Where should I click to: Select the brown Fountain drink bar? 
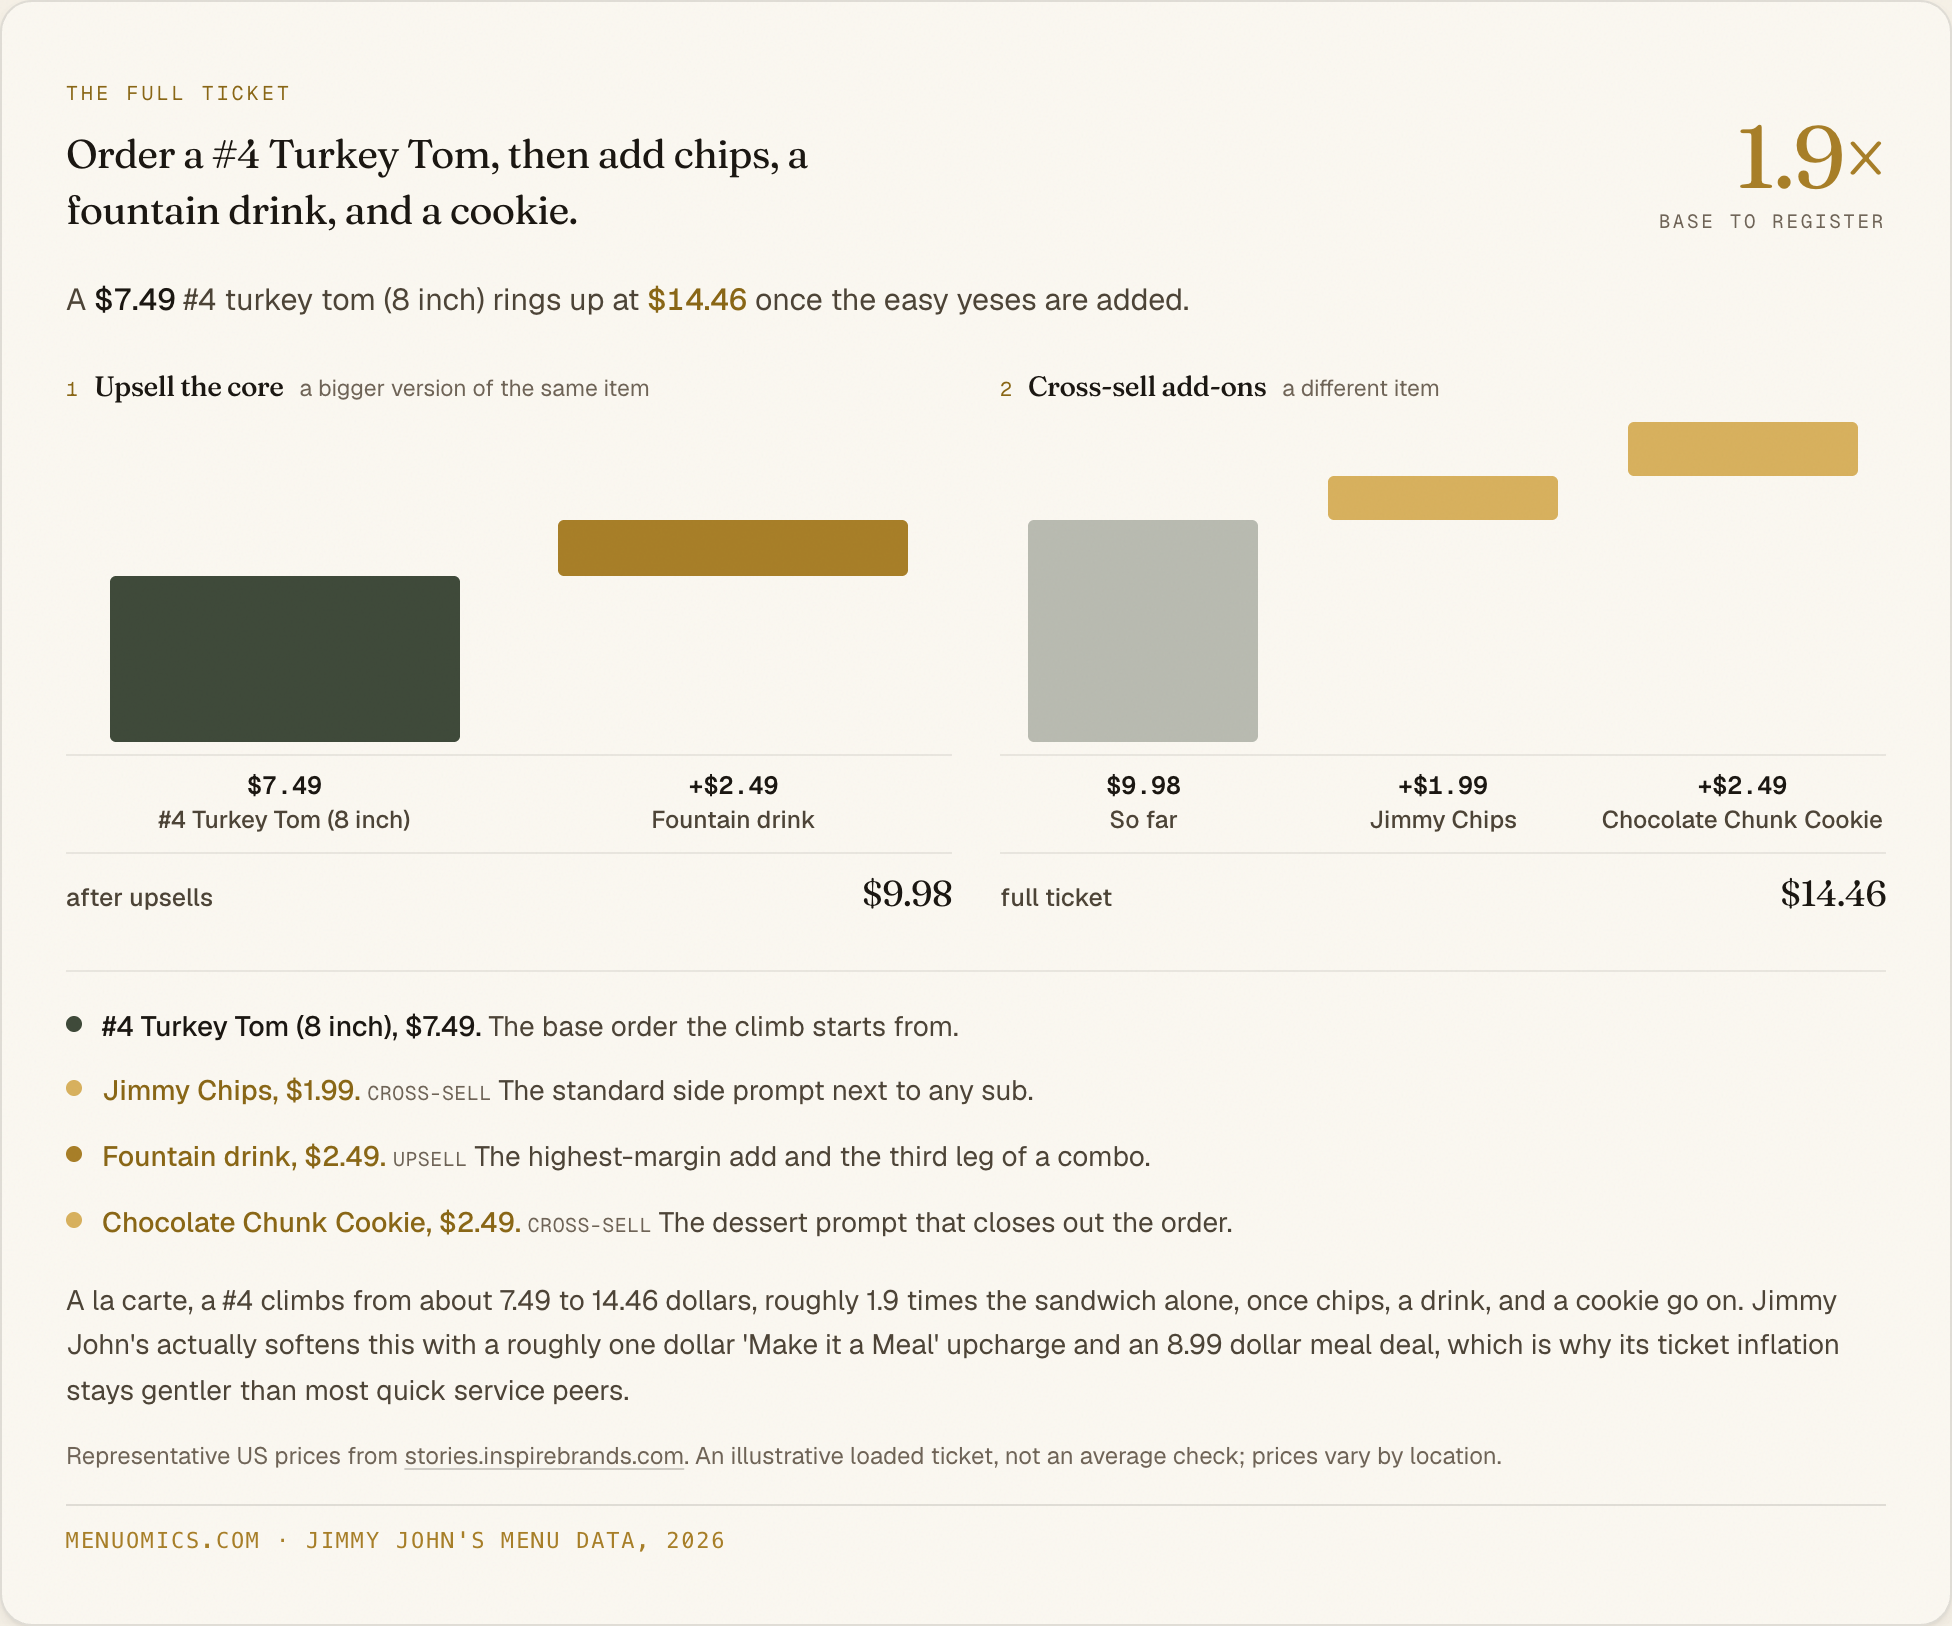[x=733, y=548]
